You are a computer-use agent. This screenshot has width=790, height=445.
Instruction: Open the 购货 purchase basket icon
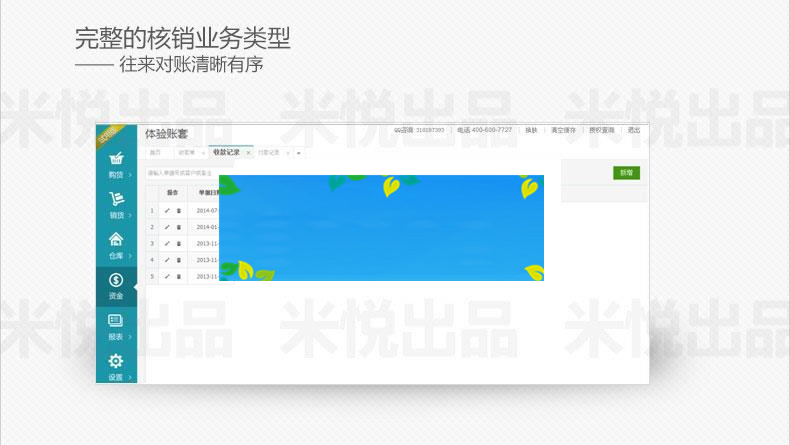coord(116,159)
